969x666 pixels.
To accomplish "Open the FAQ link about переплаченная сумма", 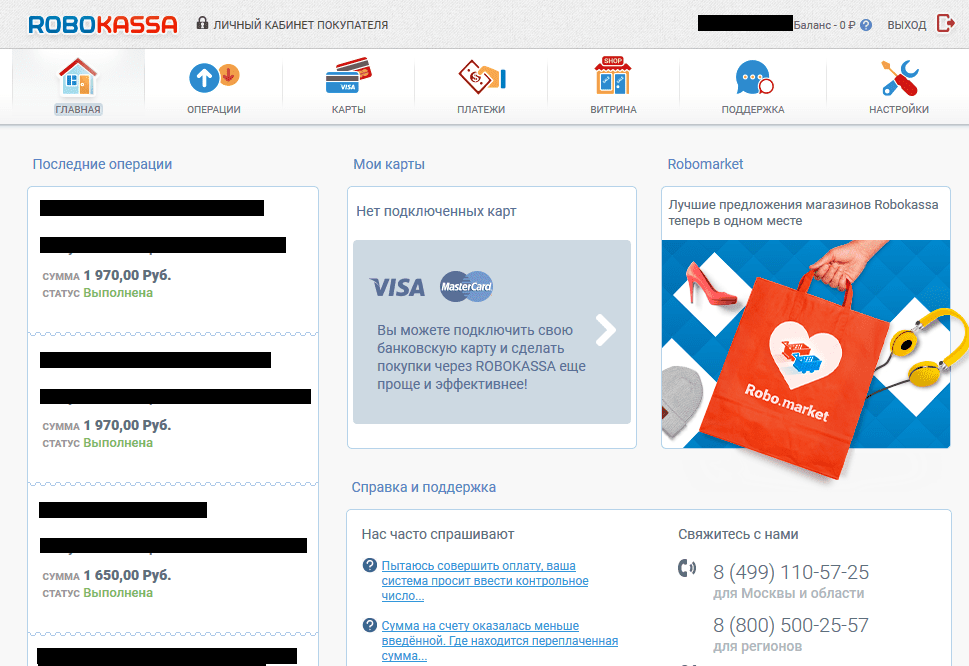I will pyautogui.click(x=499, y=641).
